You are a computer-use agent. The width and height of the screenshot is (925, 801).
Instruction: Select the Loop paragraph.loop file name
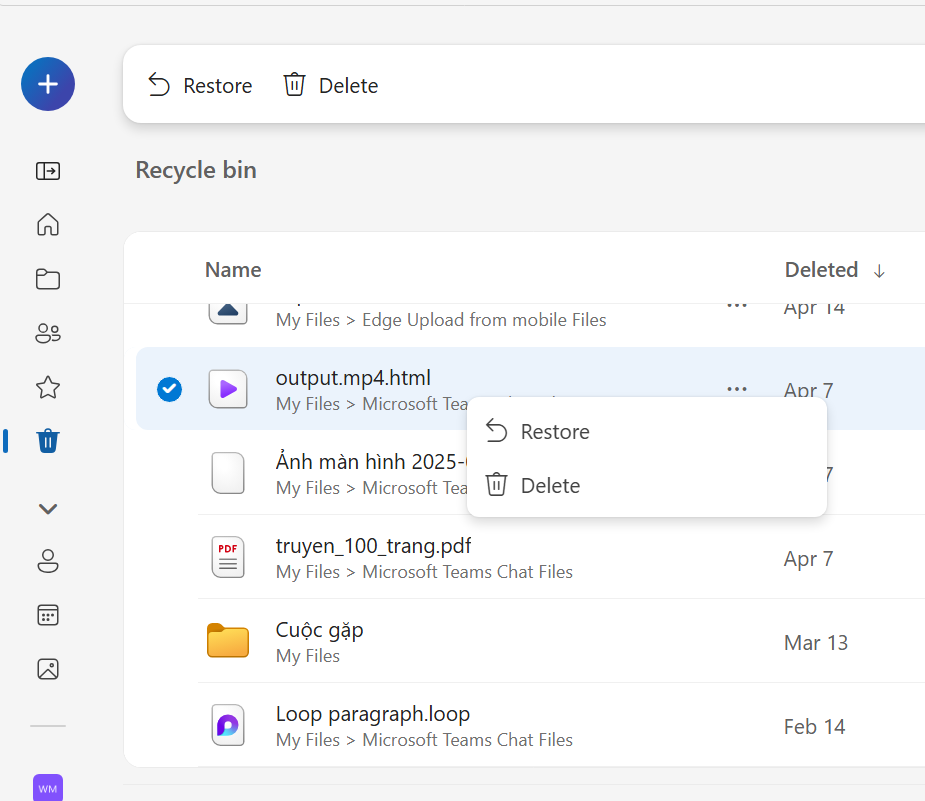coord(373,714)
